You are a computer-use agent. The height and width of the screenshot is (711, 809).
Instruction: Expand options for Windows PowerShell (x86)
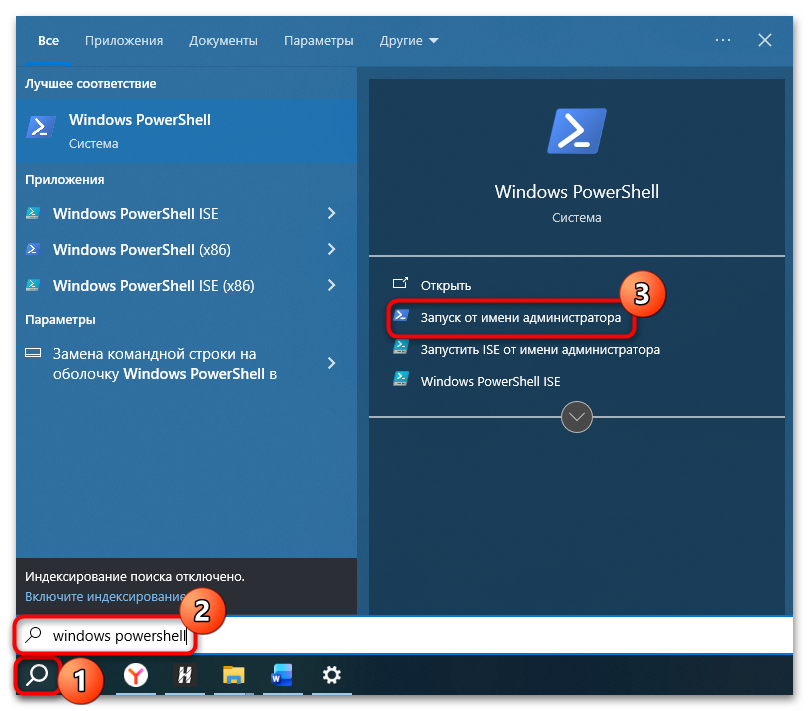pyautogui.click(x=332, y=249)
